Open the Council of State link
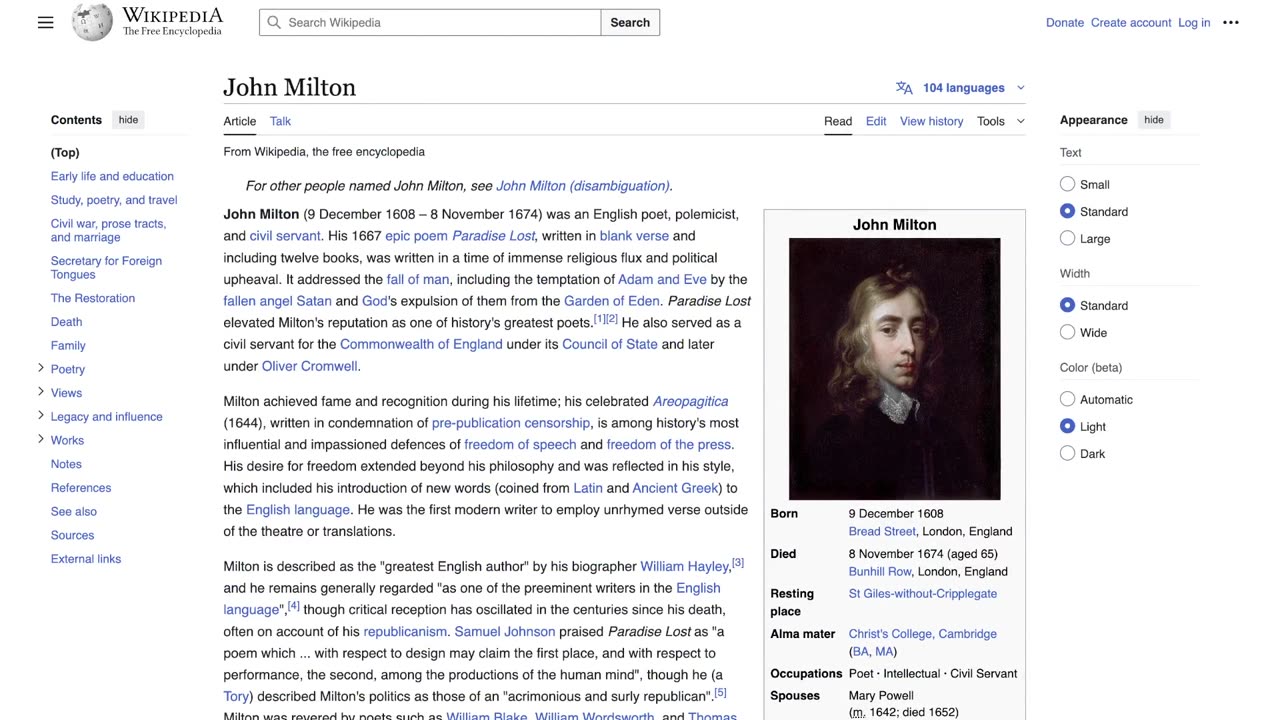The width and height of the screenshot is (1280, 720). coord(610,344)
